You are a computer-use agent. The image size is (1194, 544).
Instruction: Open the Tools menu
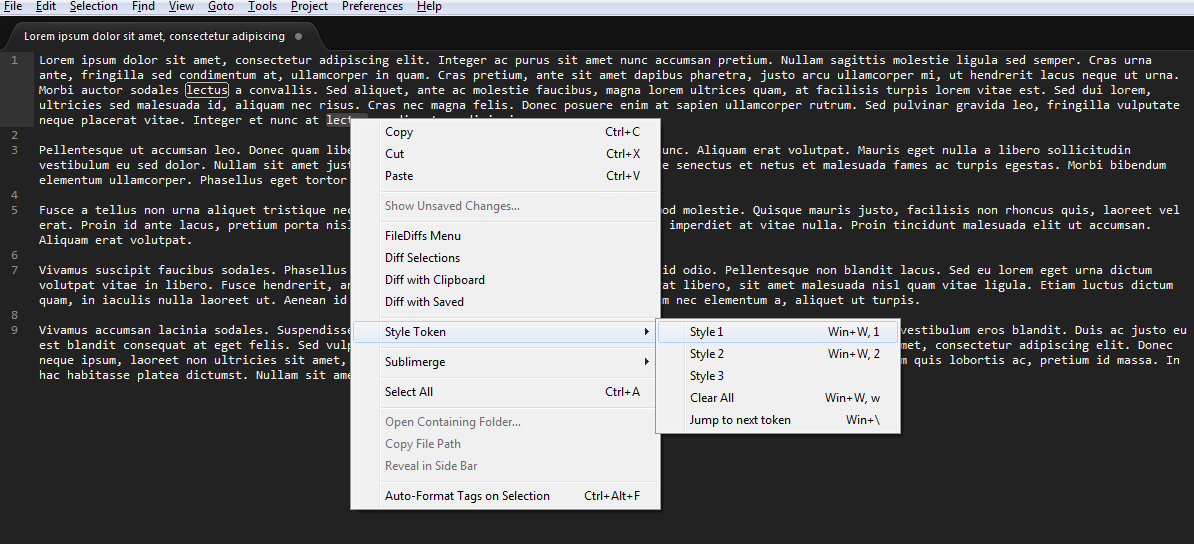[263, 6]
